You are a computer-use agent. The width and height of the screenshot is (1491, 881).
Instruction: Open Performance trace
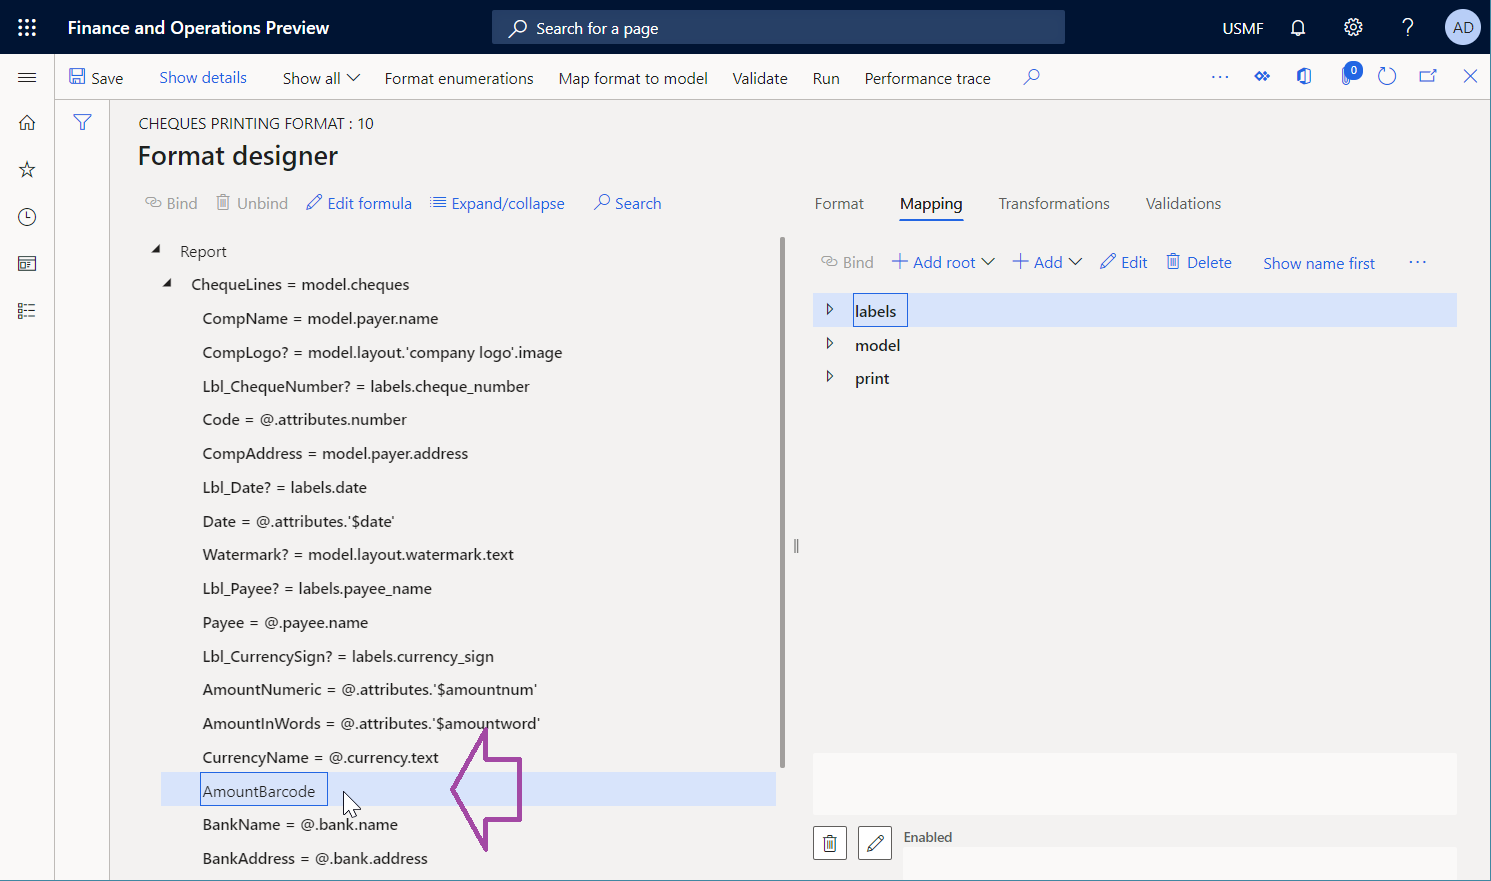[928, 78]
